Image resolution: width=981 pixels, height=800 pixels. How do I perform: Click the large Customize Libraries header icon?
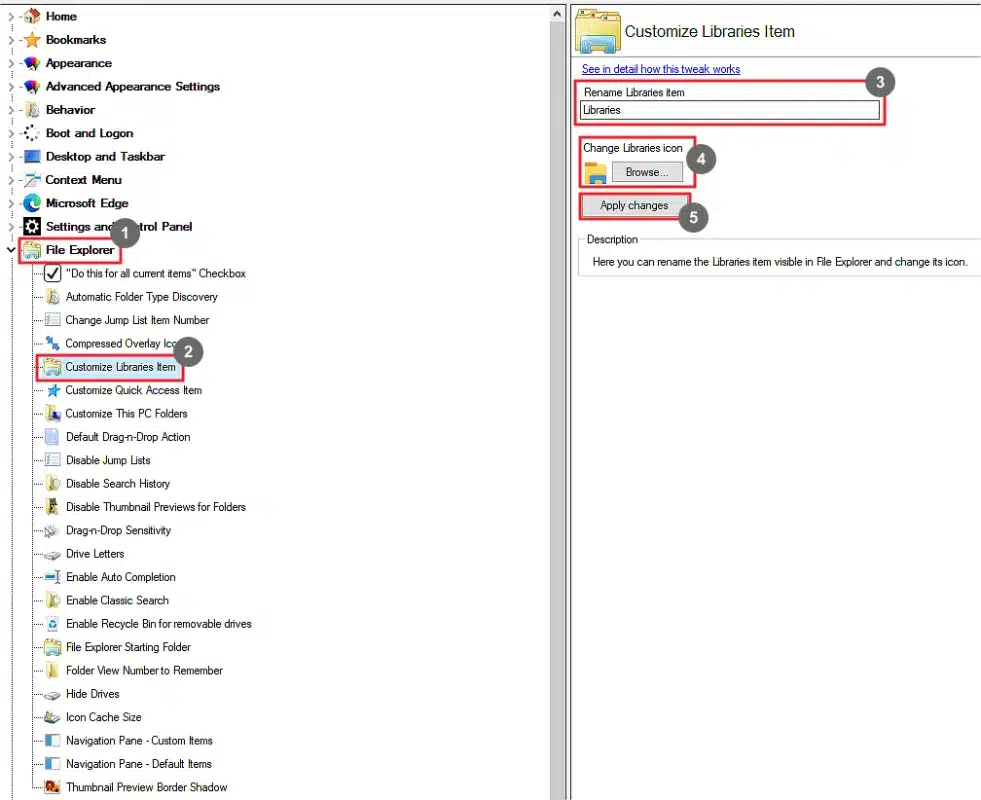tap(597, 31)
